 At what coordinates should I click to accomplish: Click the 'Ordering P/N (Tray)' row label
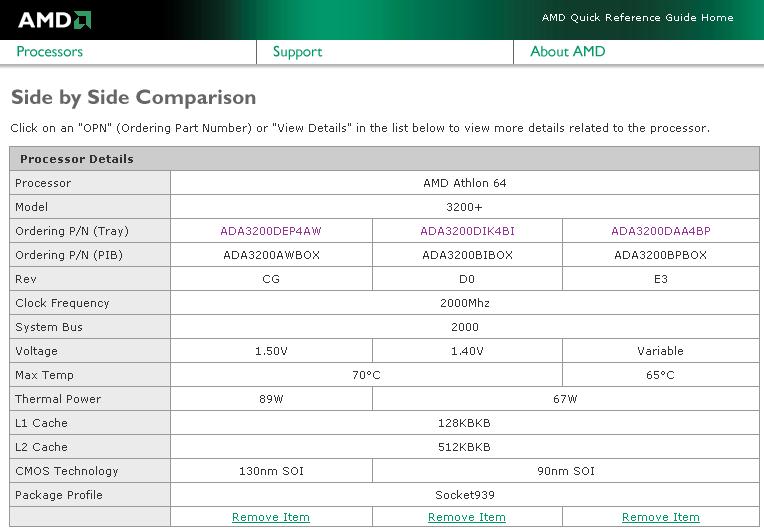tap(72, 231)
